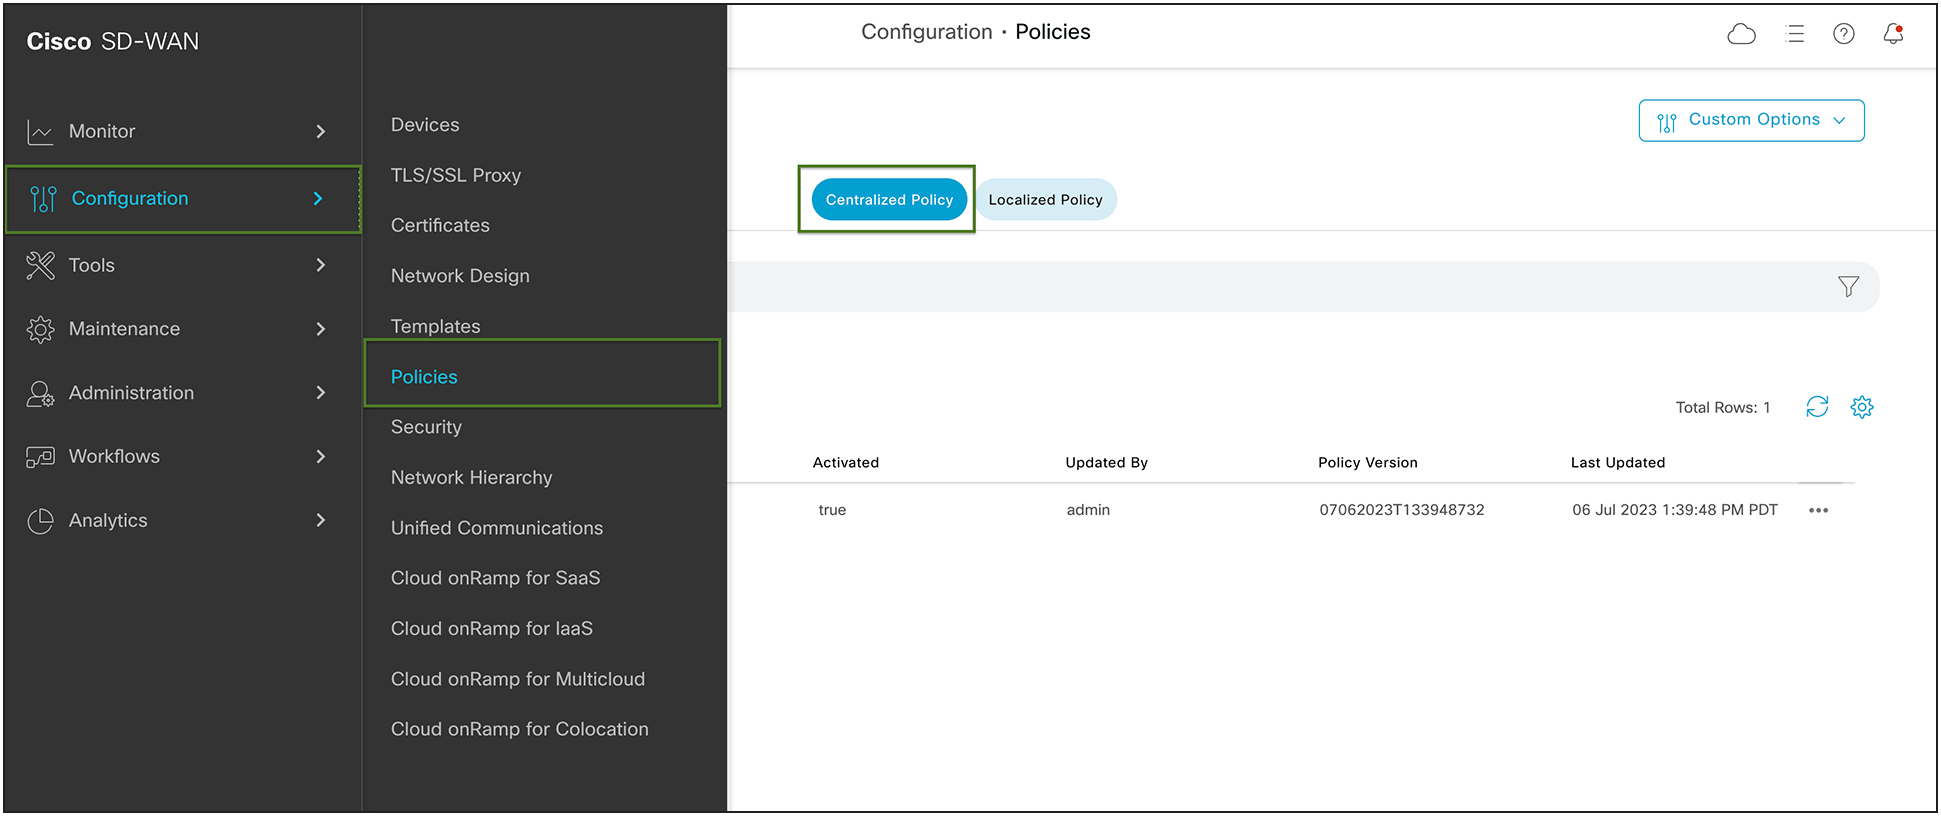Image resolution: width=1941 pixels, height=816 pixels.
Task: Click the Monitor chart icon in sidebar
Action: tap(40, 132)
